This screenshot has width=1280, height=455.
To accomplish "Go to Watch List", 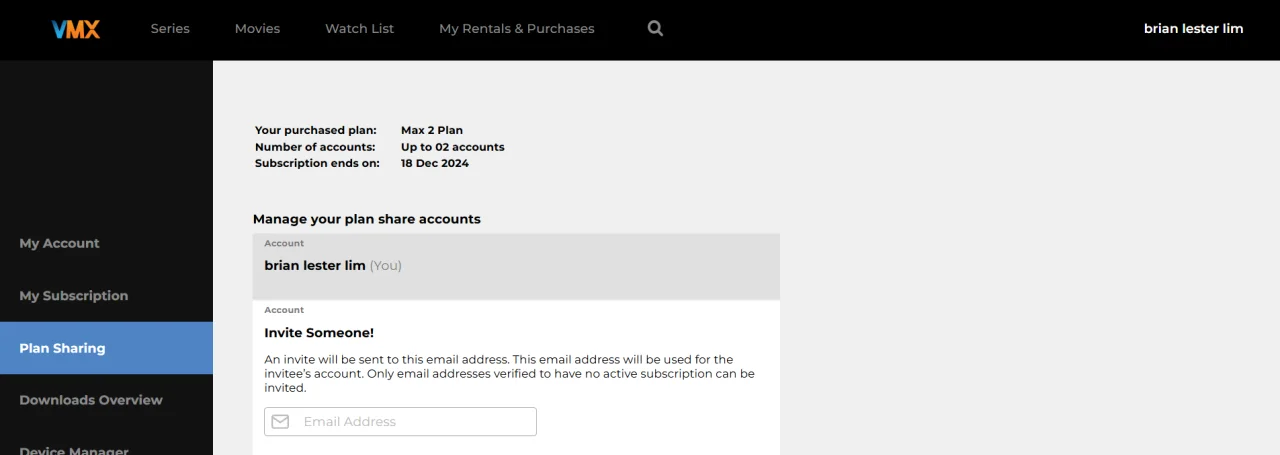I will point(359,29).
